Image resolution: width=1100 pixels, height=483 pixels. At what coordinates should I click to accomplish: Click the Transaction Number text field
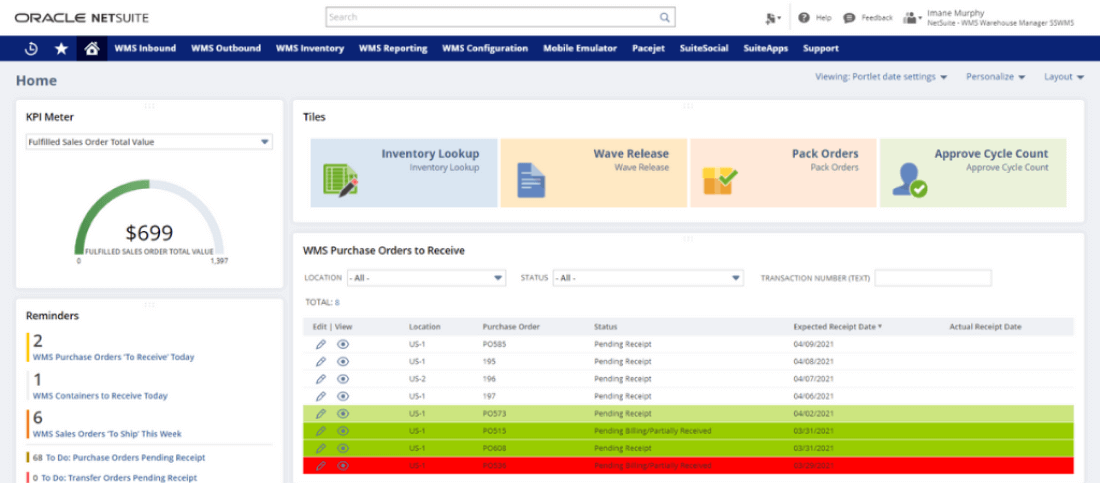932,278
